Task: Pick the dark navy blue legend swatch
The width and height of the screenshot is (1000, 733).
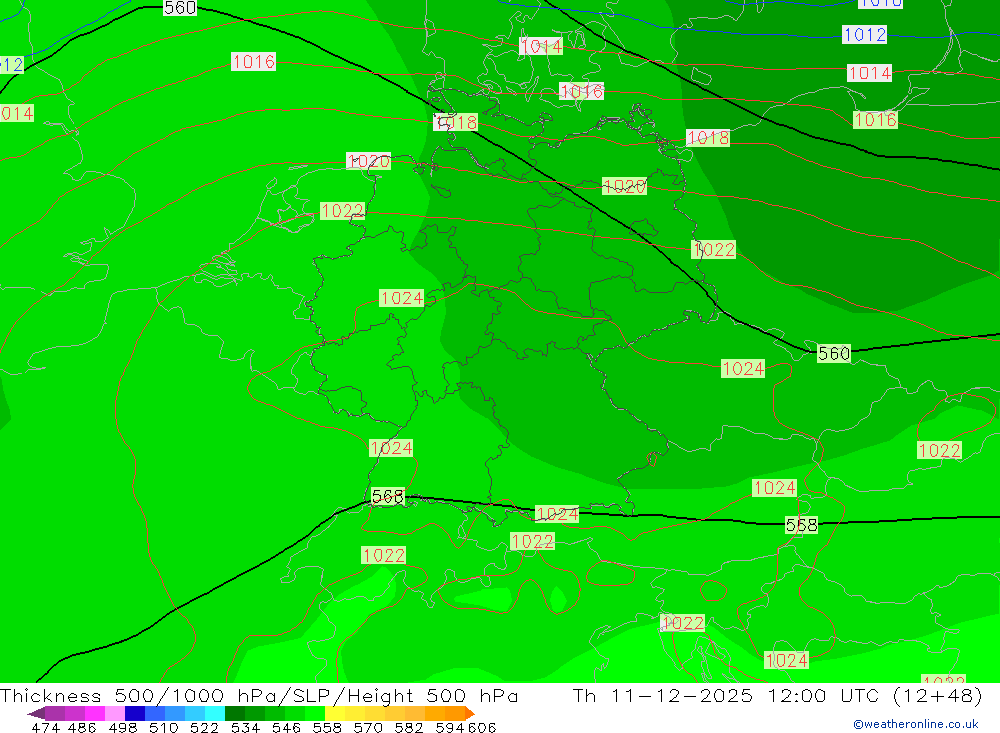Action: tap(135, 713)
